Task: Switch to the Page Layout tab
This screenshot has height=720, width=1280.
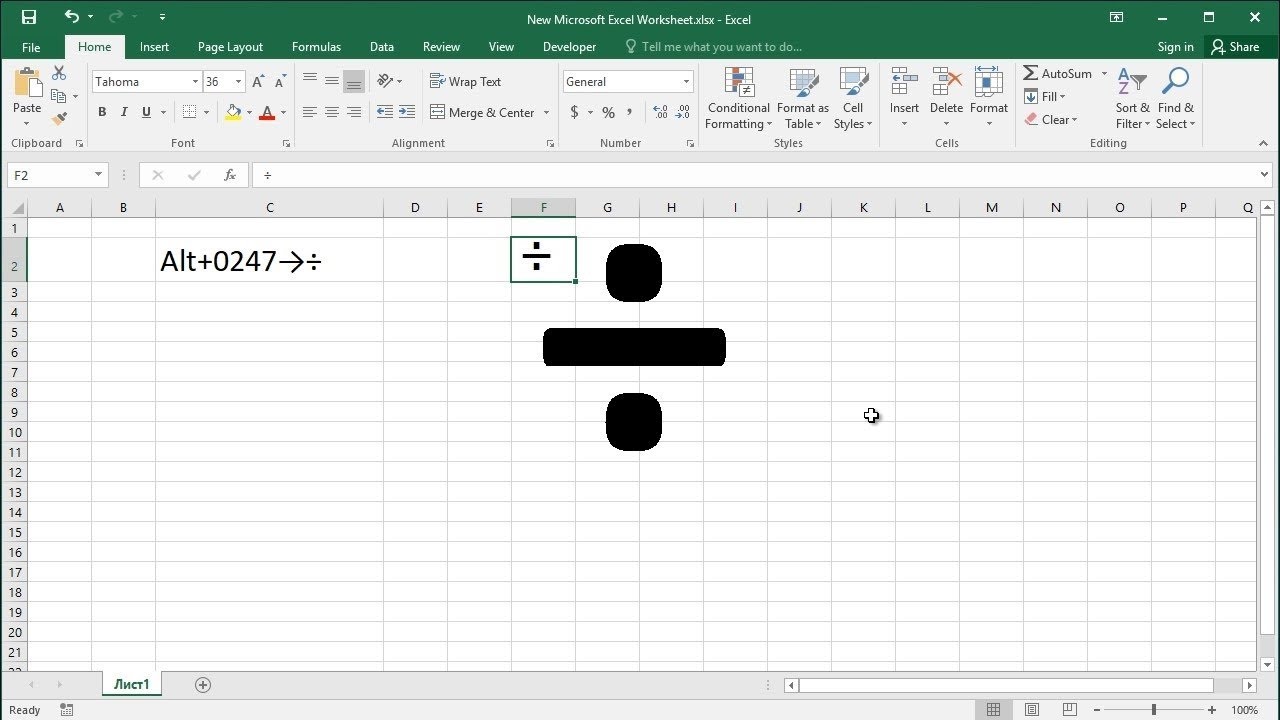Action: (x=230, y=47)
